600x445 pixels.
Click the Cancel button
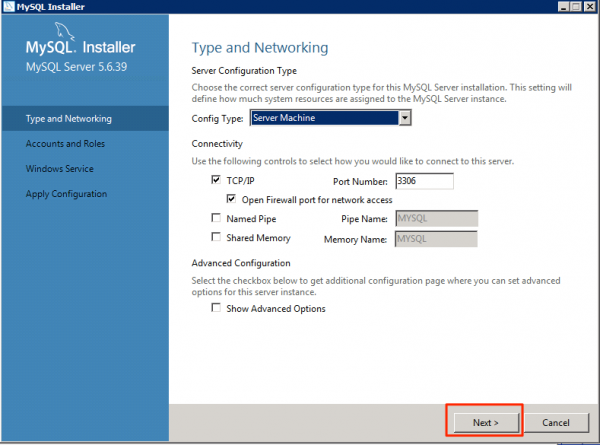(556, 422)
